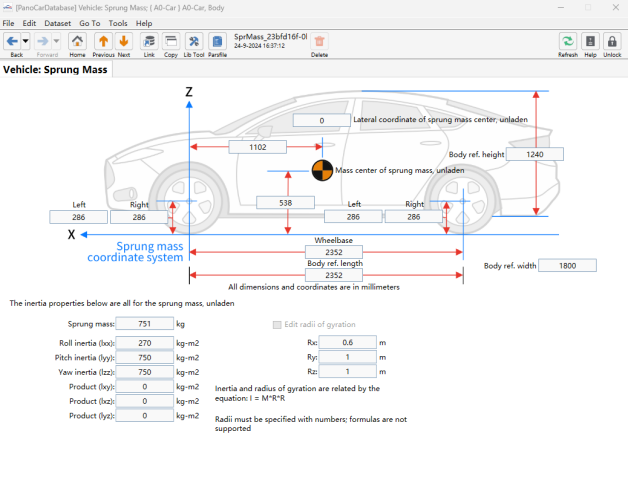Click the Ry radius field
The image size is (628, 486).
click(348, 357)
